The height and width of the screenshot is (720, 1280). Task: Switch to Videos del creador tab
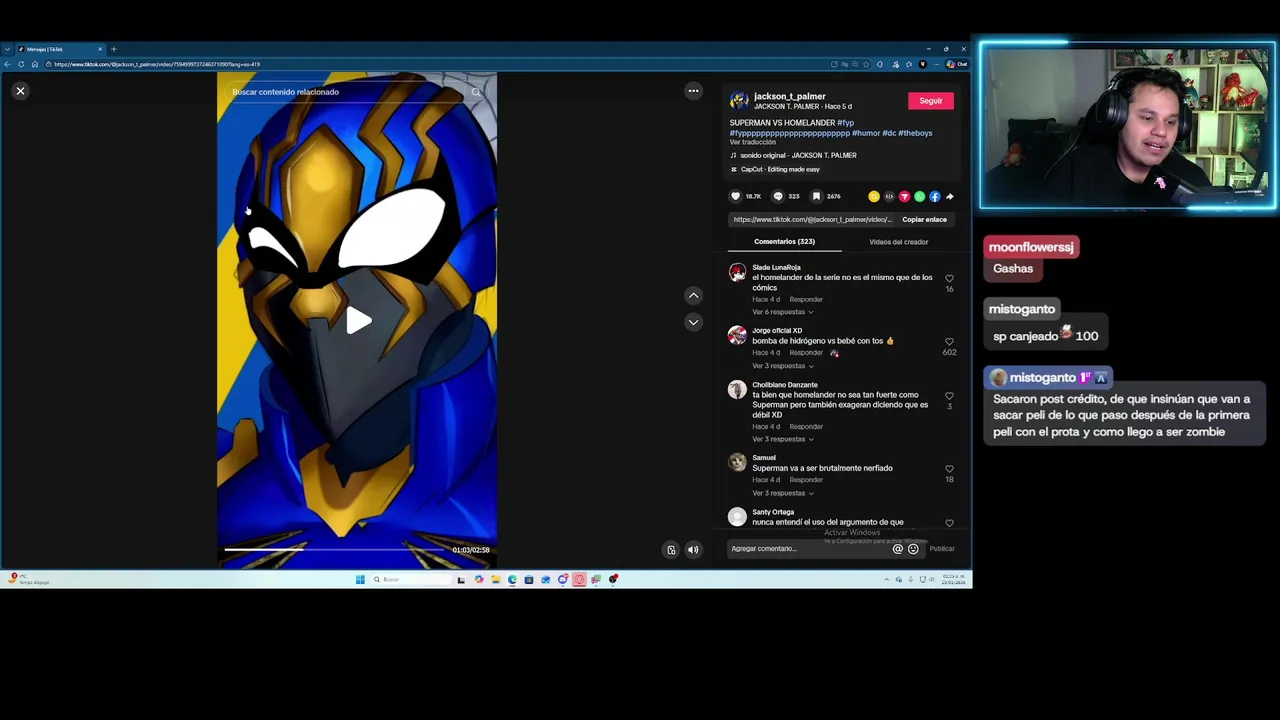[898, 242]
